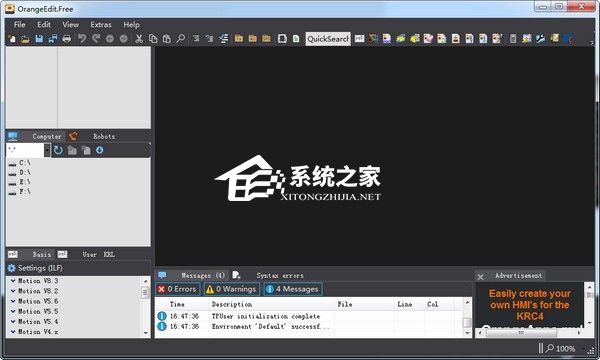
Task: Click the Settings (ILF) gear icon
Action: tap(12, 268)
